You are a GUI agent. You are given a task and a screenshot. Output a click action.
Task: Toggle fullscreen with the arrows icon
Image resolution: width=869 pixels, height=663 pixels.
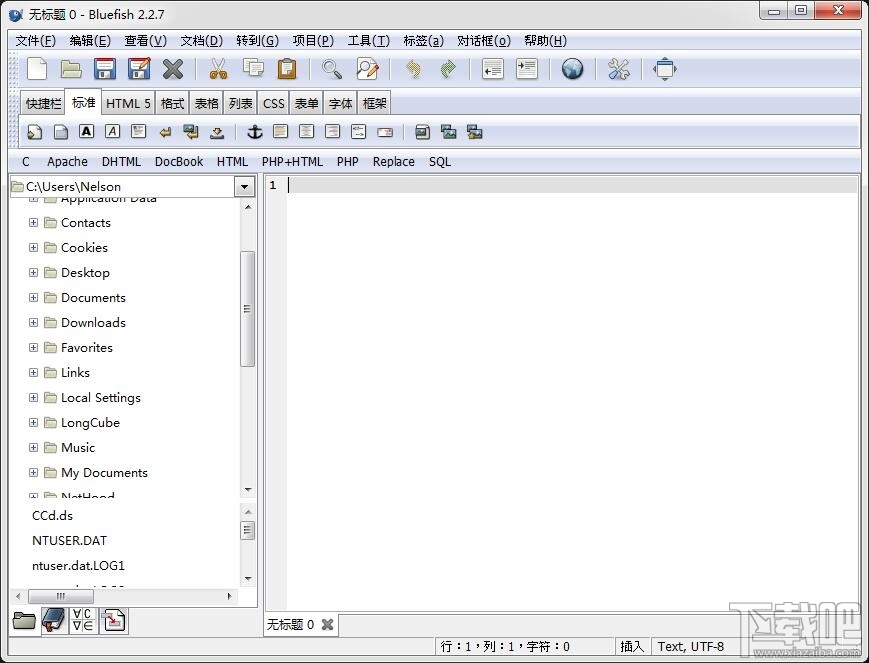coord(665,69)
